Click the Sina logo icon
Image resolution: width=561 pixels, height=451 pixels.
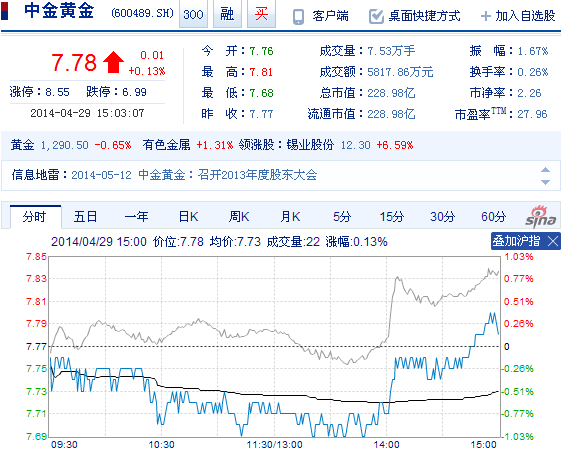click(541, 217)
